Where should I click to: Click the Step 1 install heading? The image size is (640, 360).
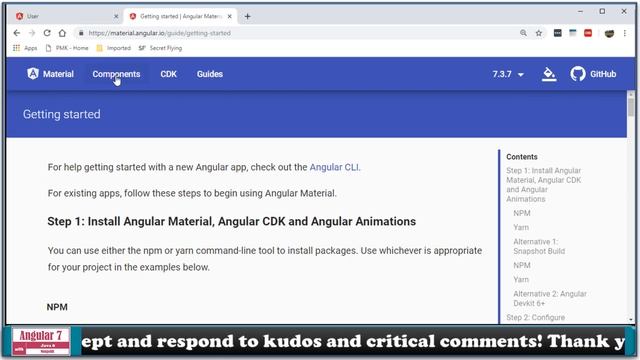[x=231, y=222]
